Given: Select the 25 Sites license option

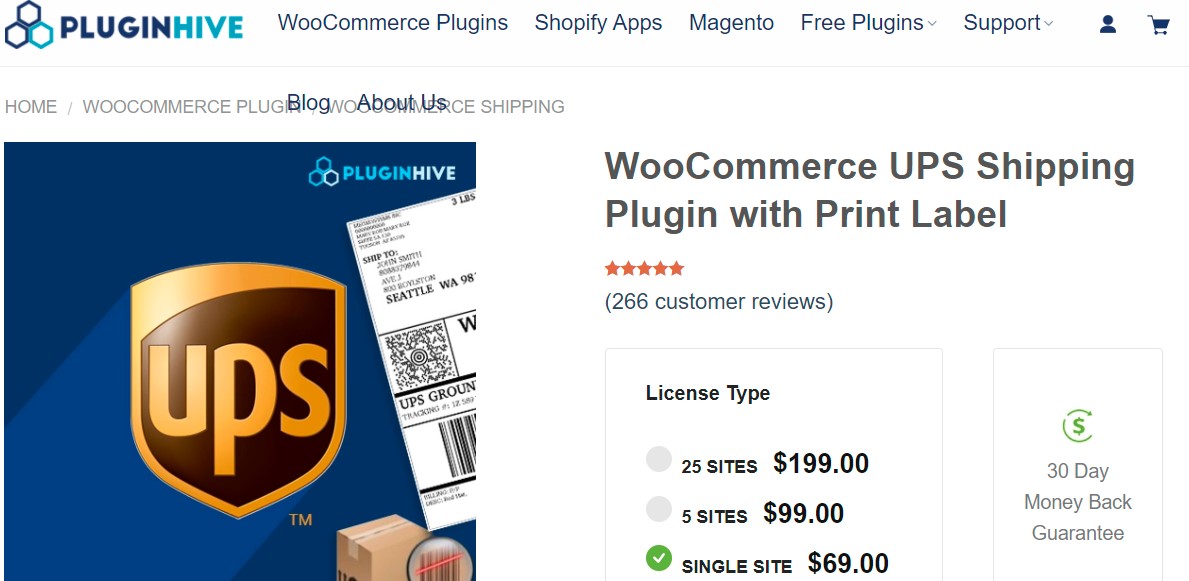Looking at the screenshot, I should point(659,460).
